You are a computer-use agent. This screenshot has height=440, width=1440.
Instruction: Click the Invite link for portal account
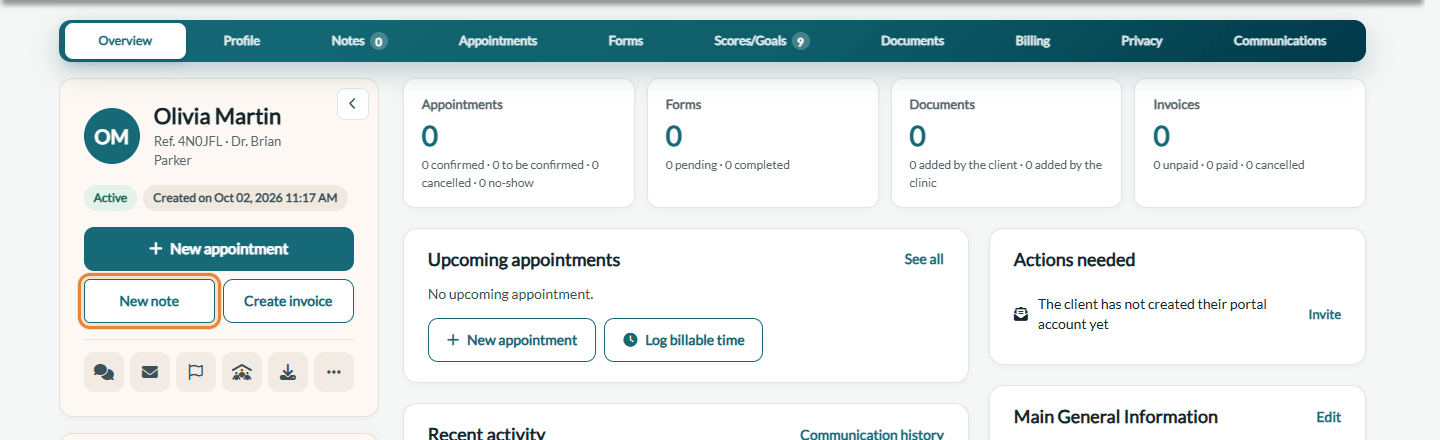[x=1325, y=314]
